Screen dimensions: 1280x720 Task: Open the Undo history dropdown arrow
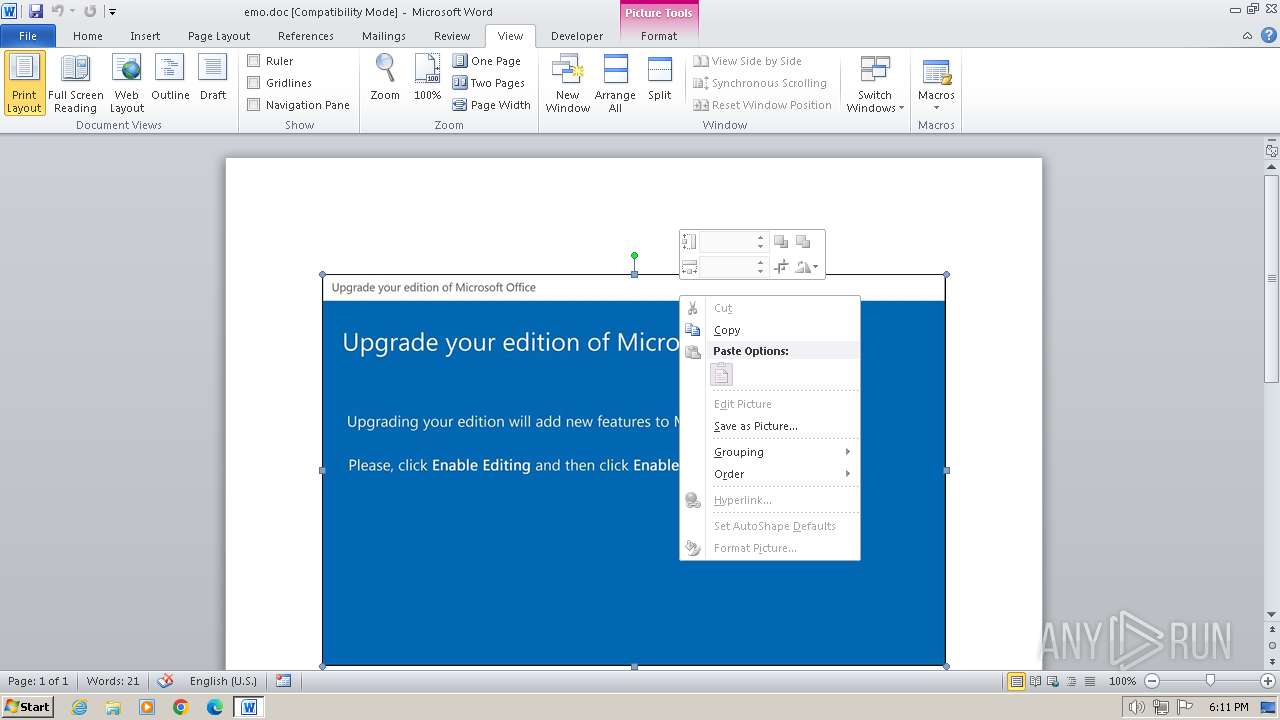(x=72, y=11)
